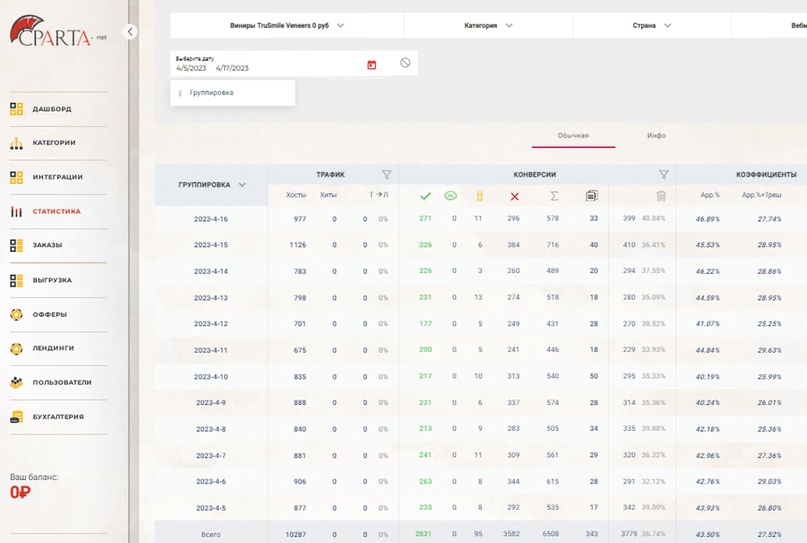Select the Обычная tab
This screenshot has width=807, height=543.
coord(573,136)
